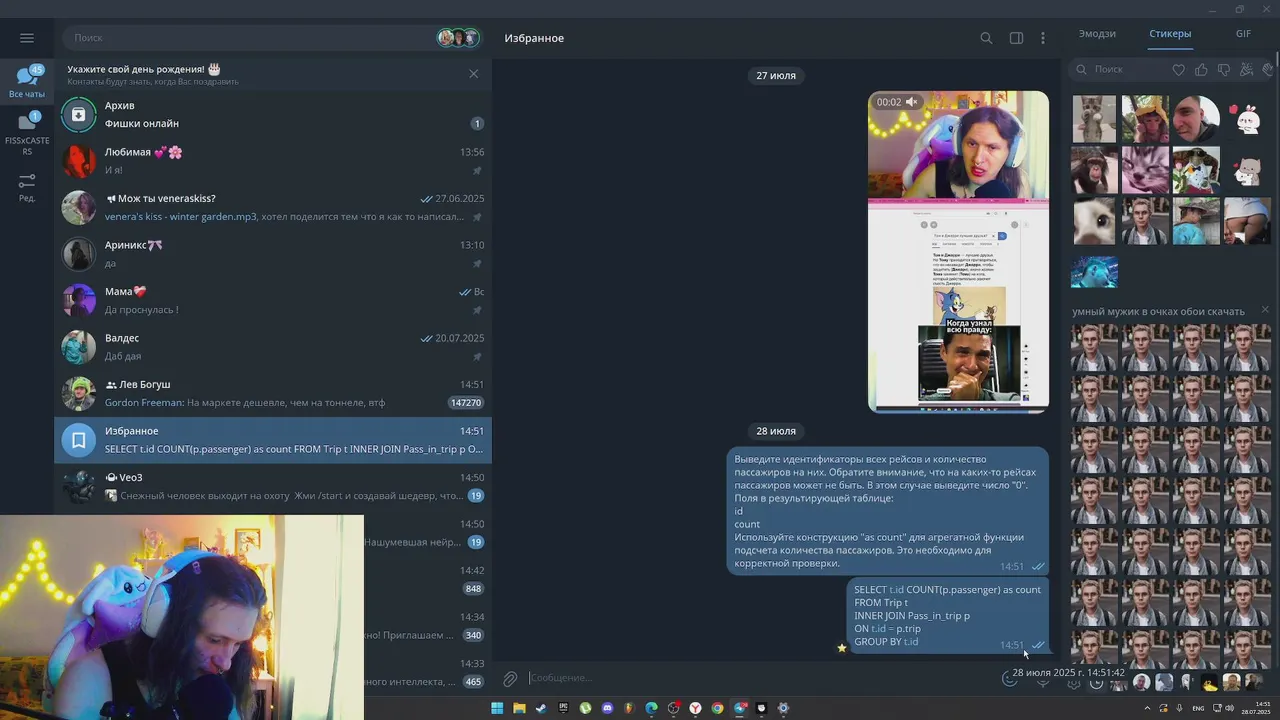Open the Архив archive avatar
Viewport: 1280px width, 720px height.
(79, 114)
